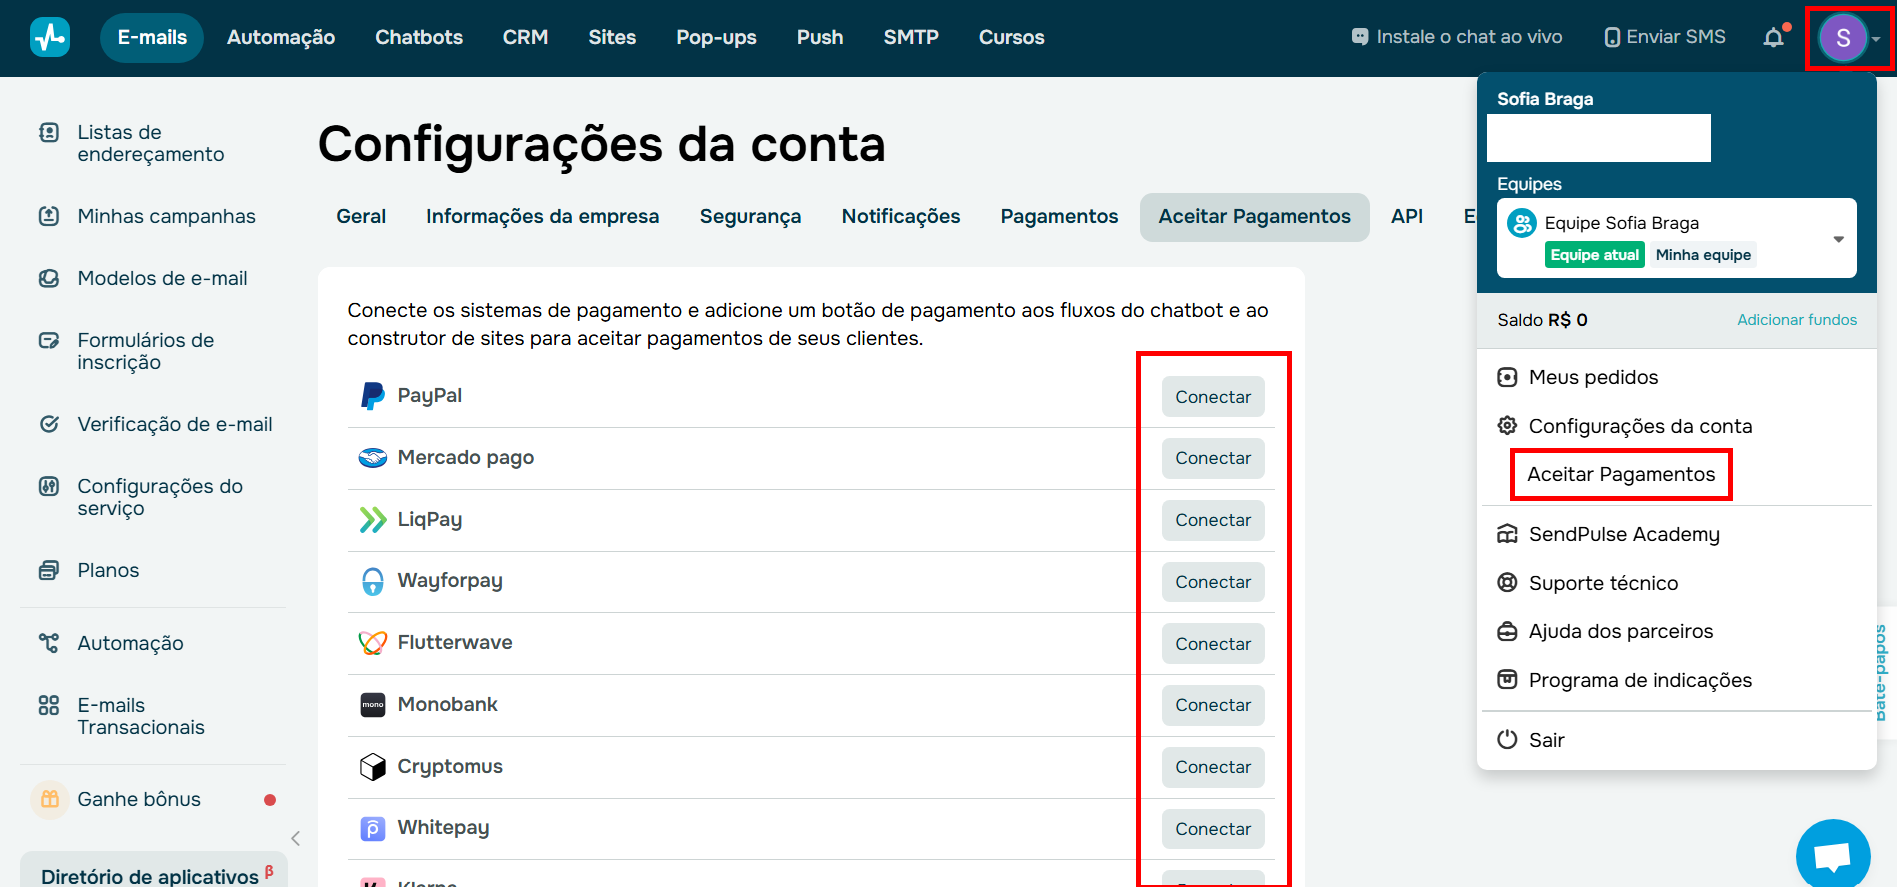Click the Mercado pago logo icon
Viewport: 1897px width, 887px height.
[x=373, y=458]
